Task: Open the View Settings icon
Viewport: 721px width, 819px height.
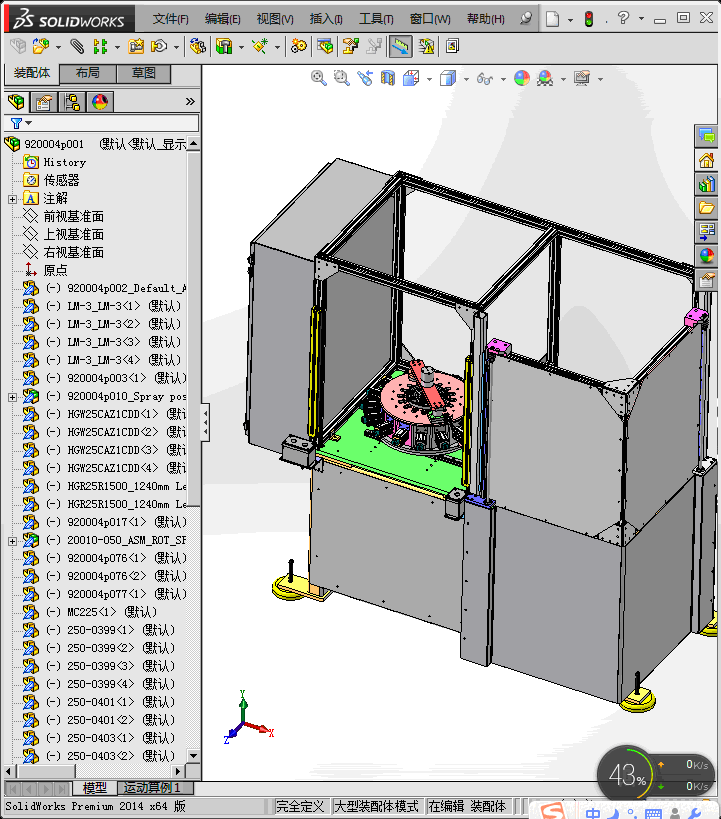Action: click(582, 78)
